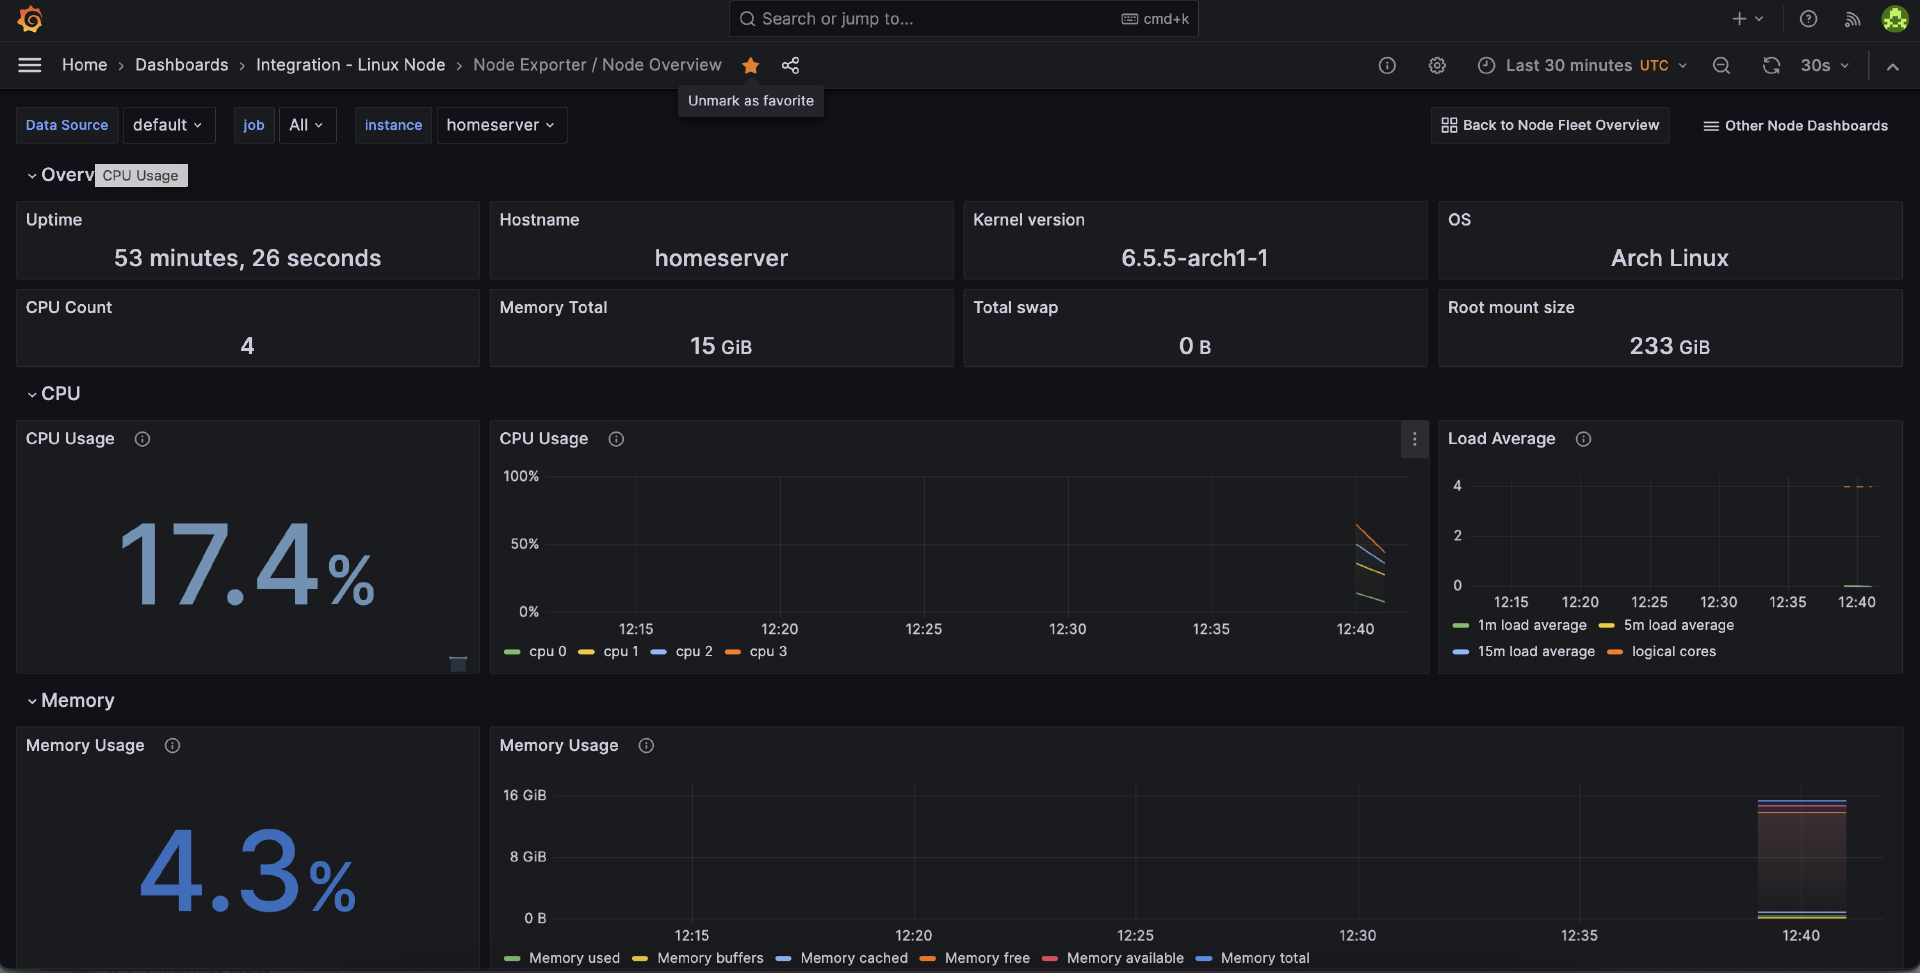
Task: Show info for CPU Usage stat panel
Action: (x=142, y=439)
